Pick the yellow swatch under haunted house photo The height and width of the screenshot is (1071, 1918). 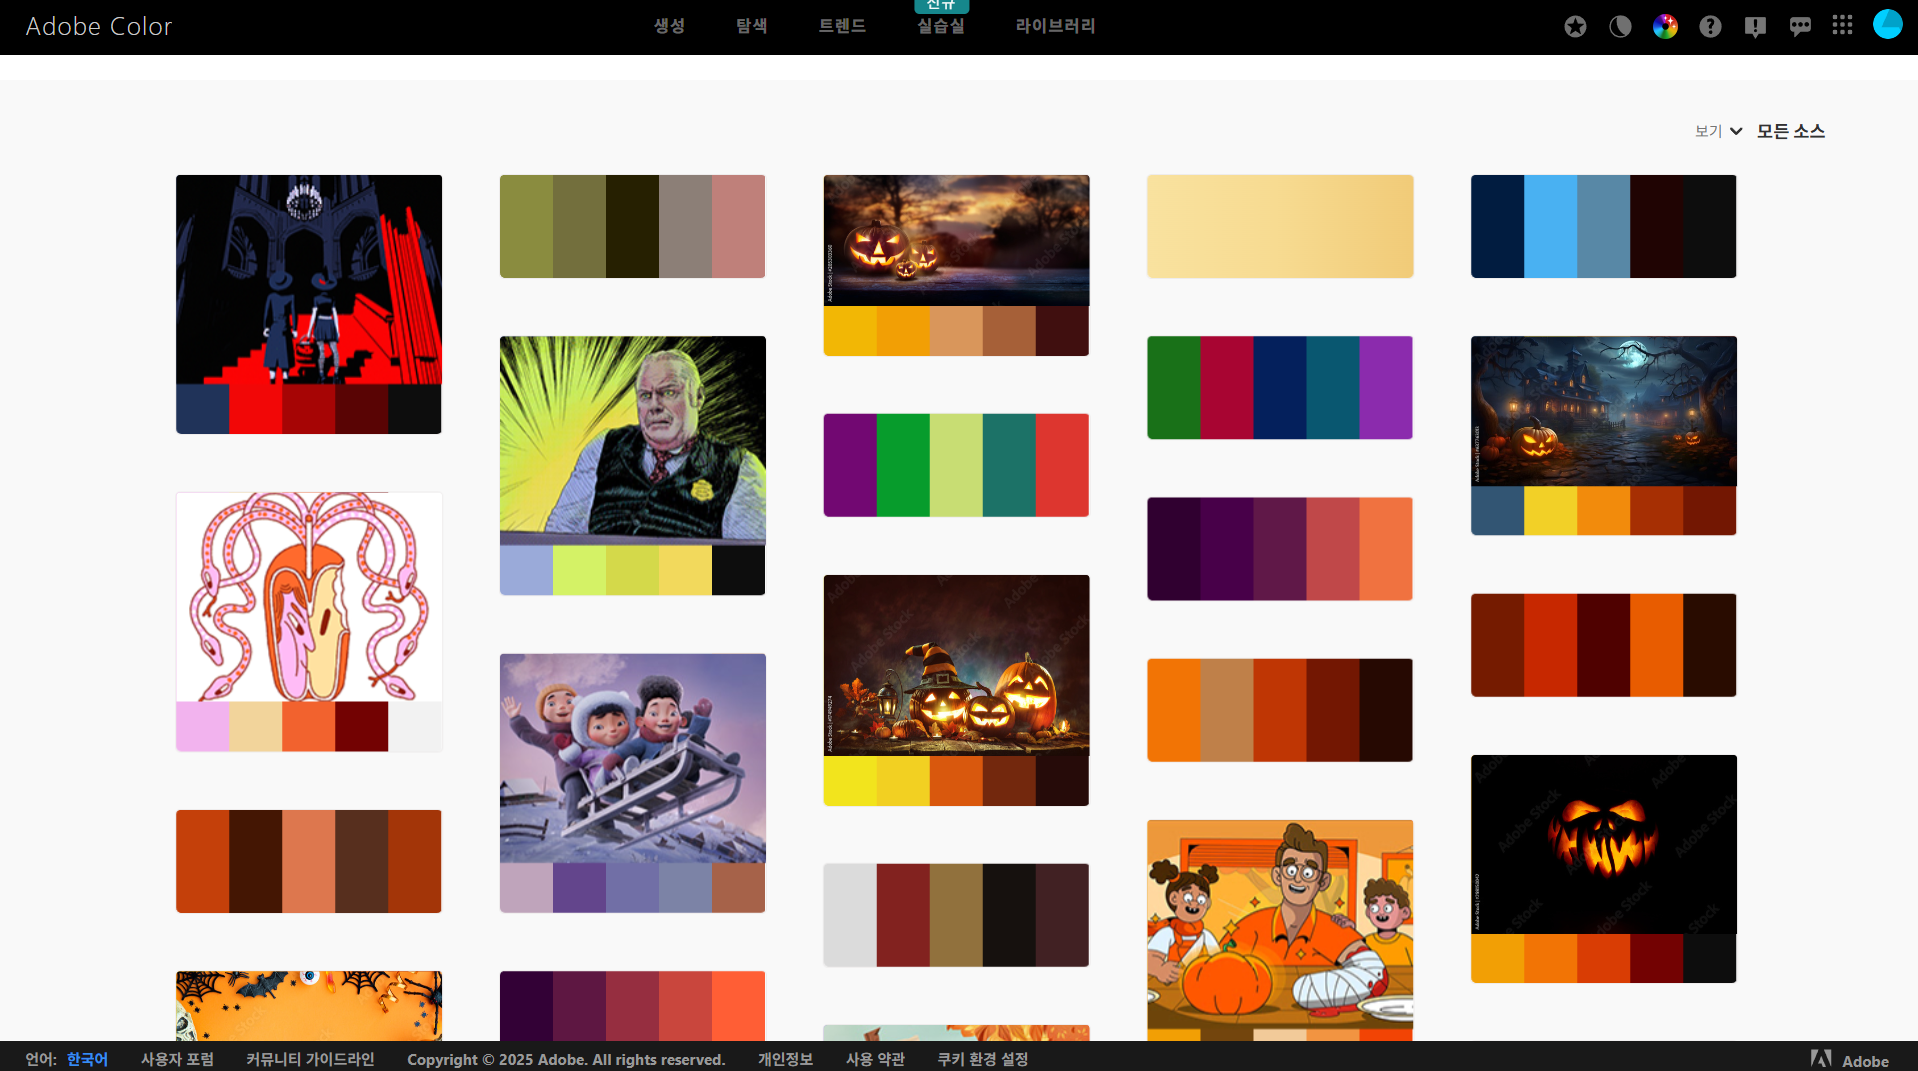[1551, 511]
